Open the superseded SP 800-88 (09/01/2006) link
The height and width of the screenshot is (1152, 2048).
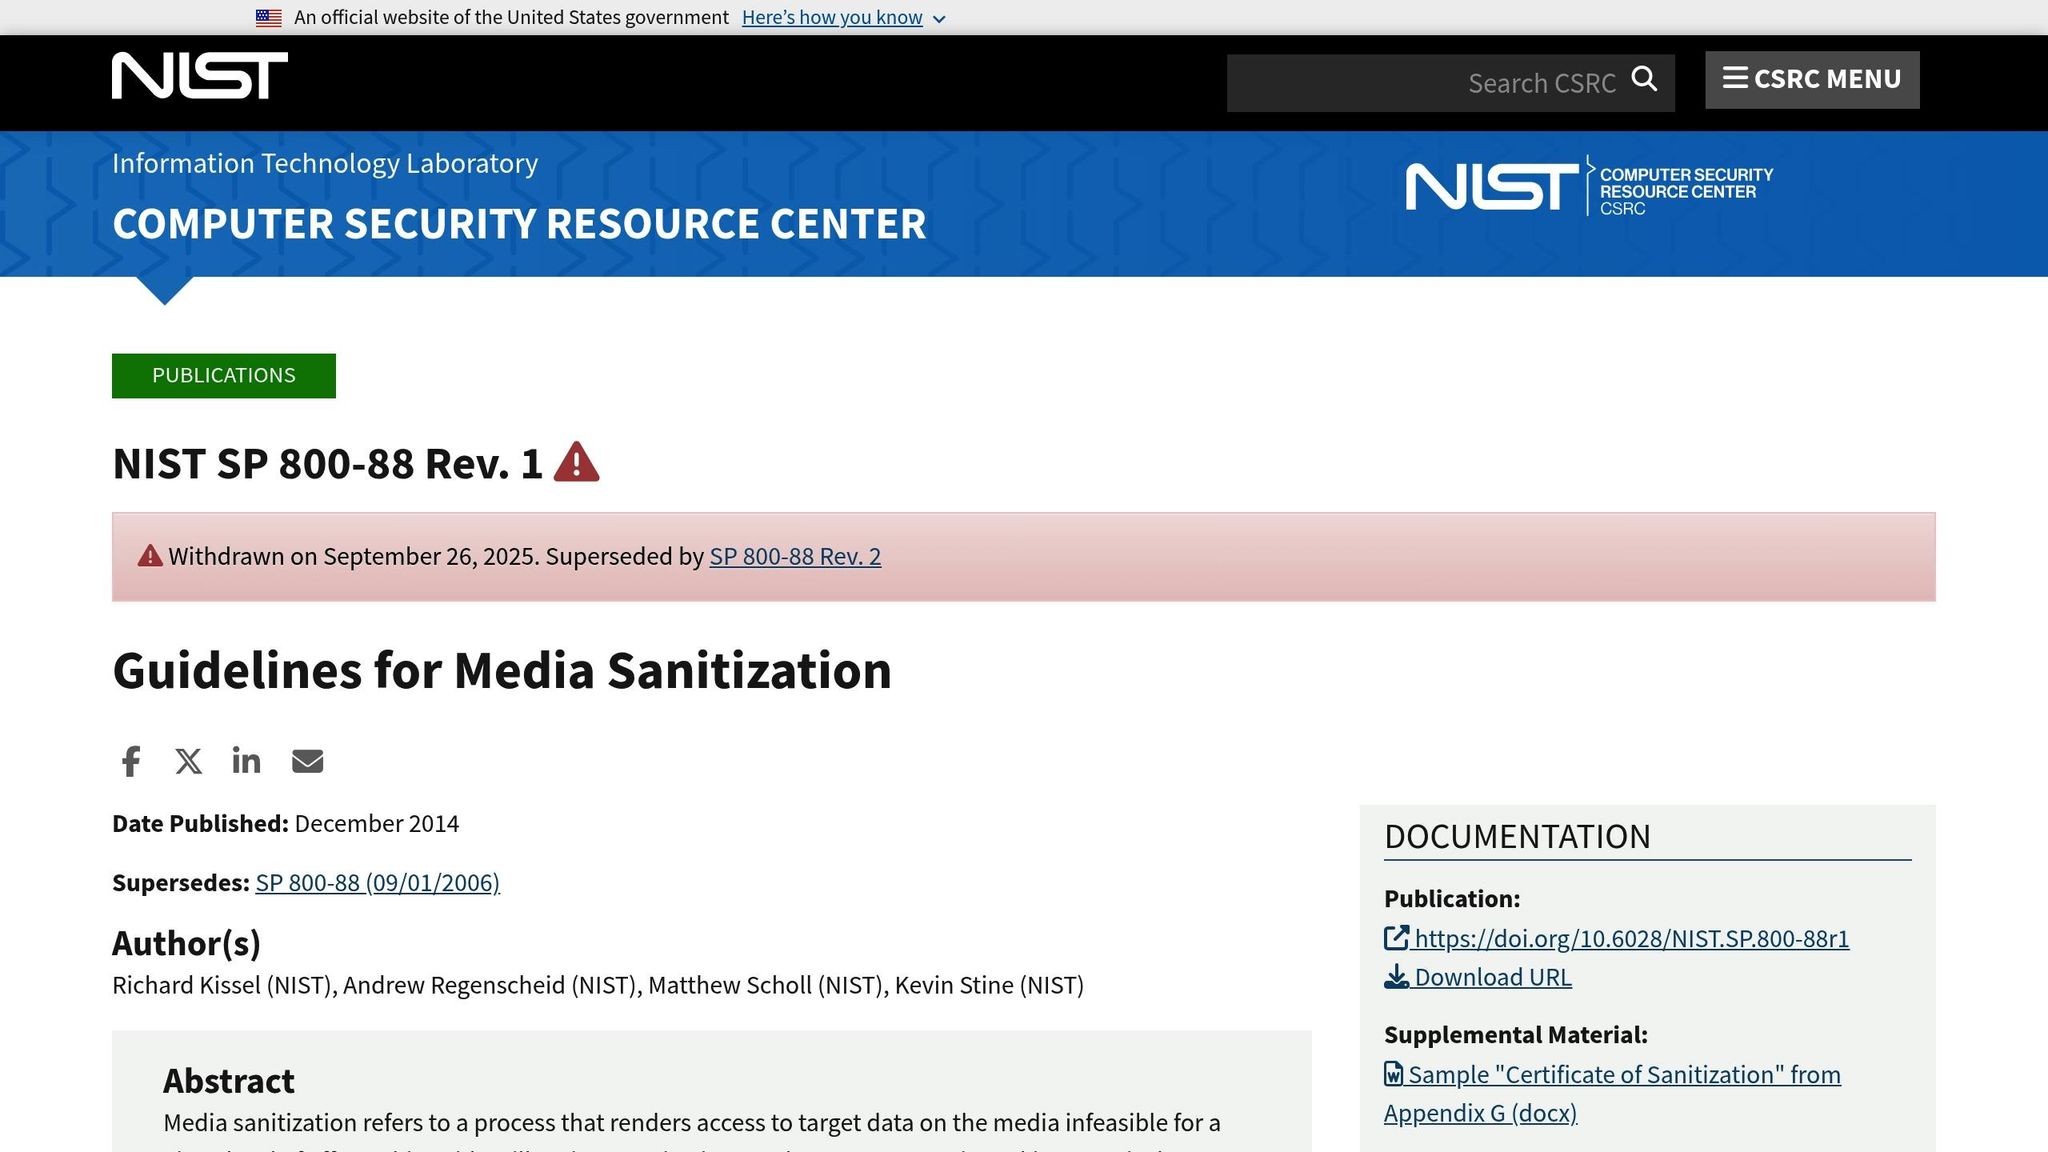click(x=377, y=883)
